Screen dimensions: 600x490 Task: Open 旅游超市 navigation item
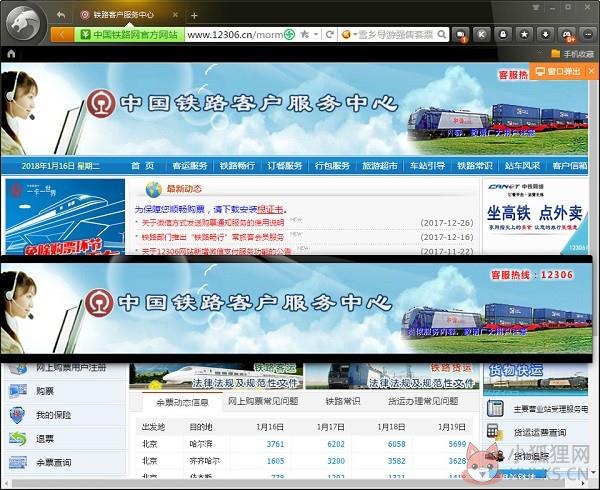380,166
